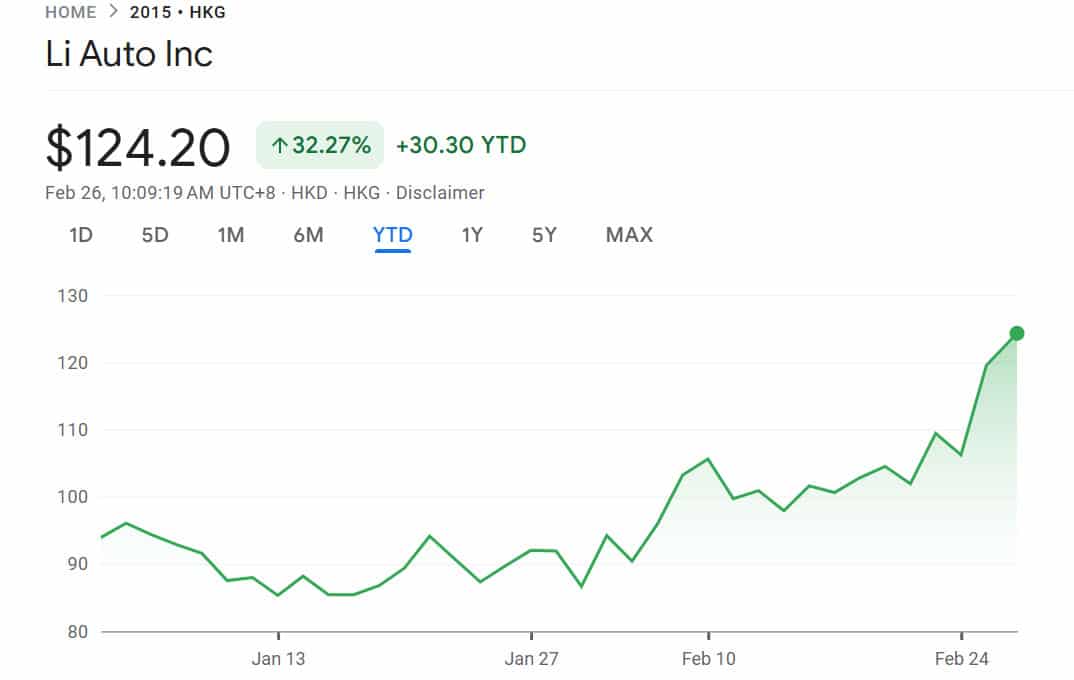
Task: Click the Feb 24 date marker
Action: click(x=961, y=658)
